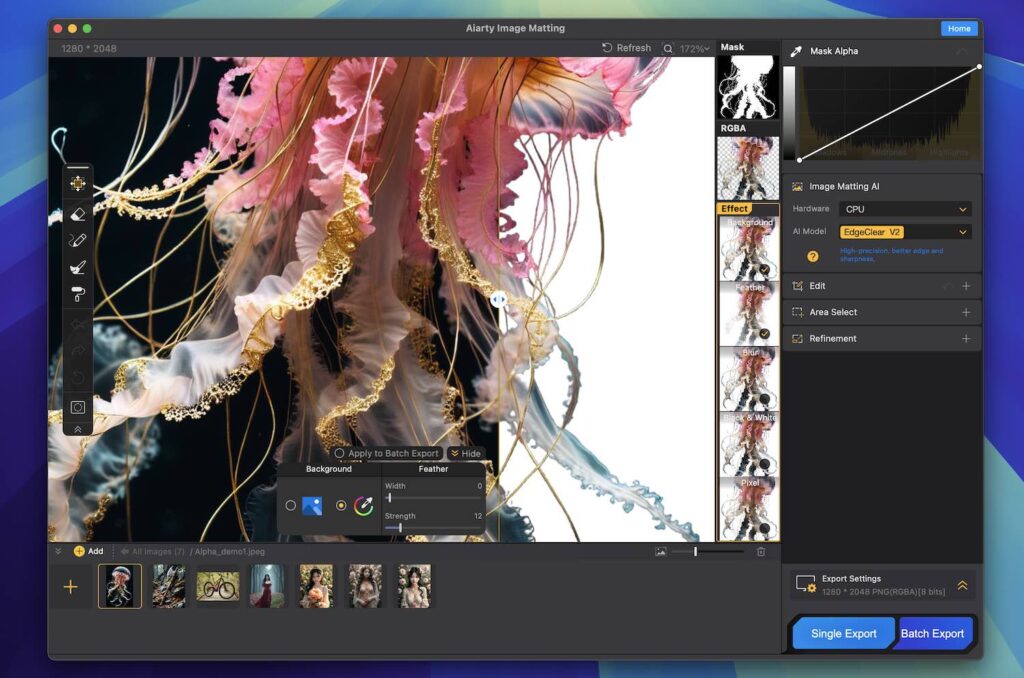Select the pencil brush tool
1024x678 pixels.
click(78, 241)
